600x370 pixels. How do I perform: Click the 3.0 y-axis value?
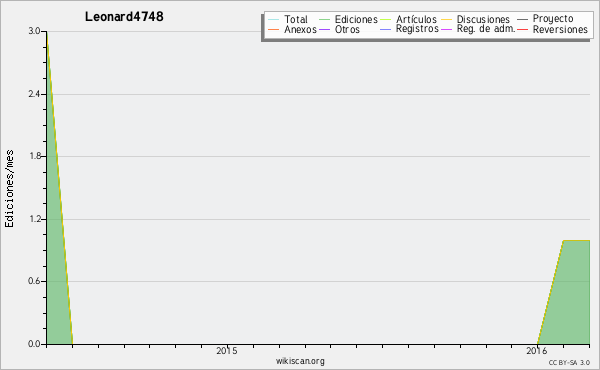34,31
